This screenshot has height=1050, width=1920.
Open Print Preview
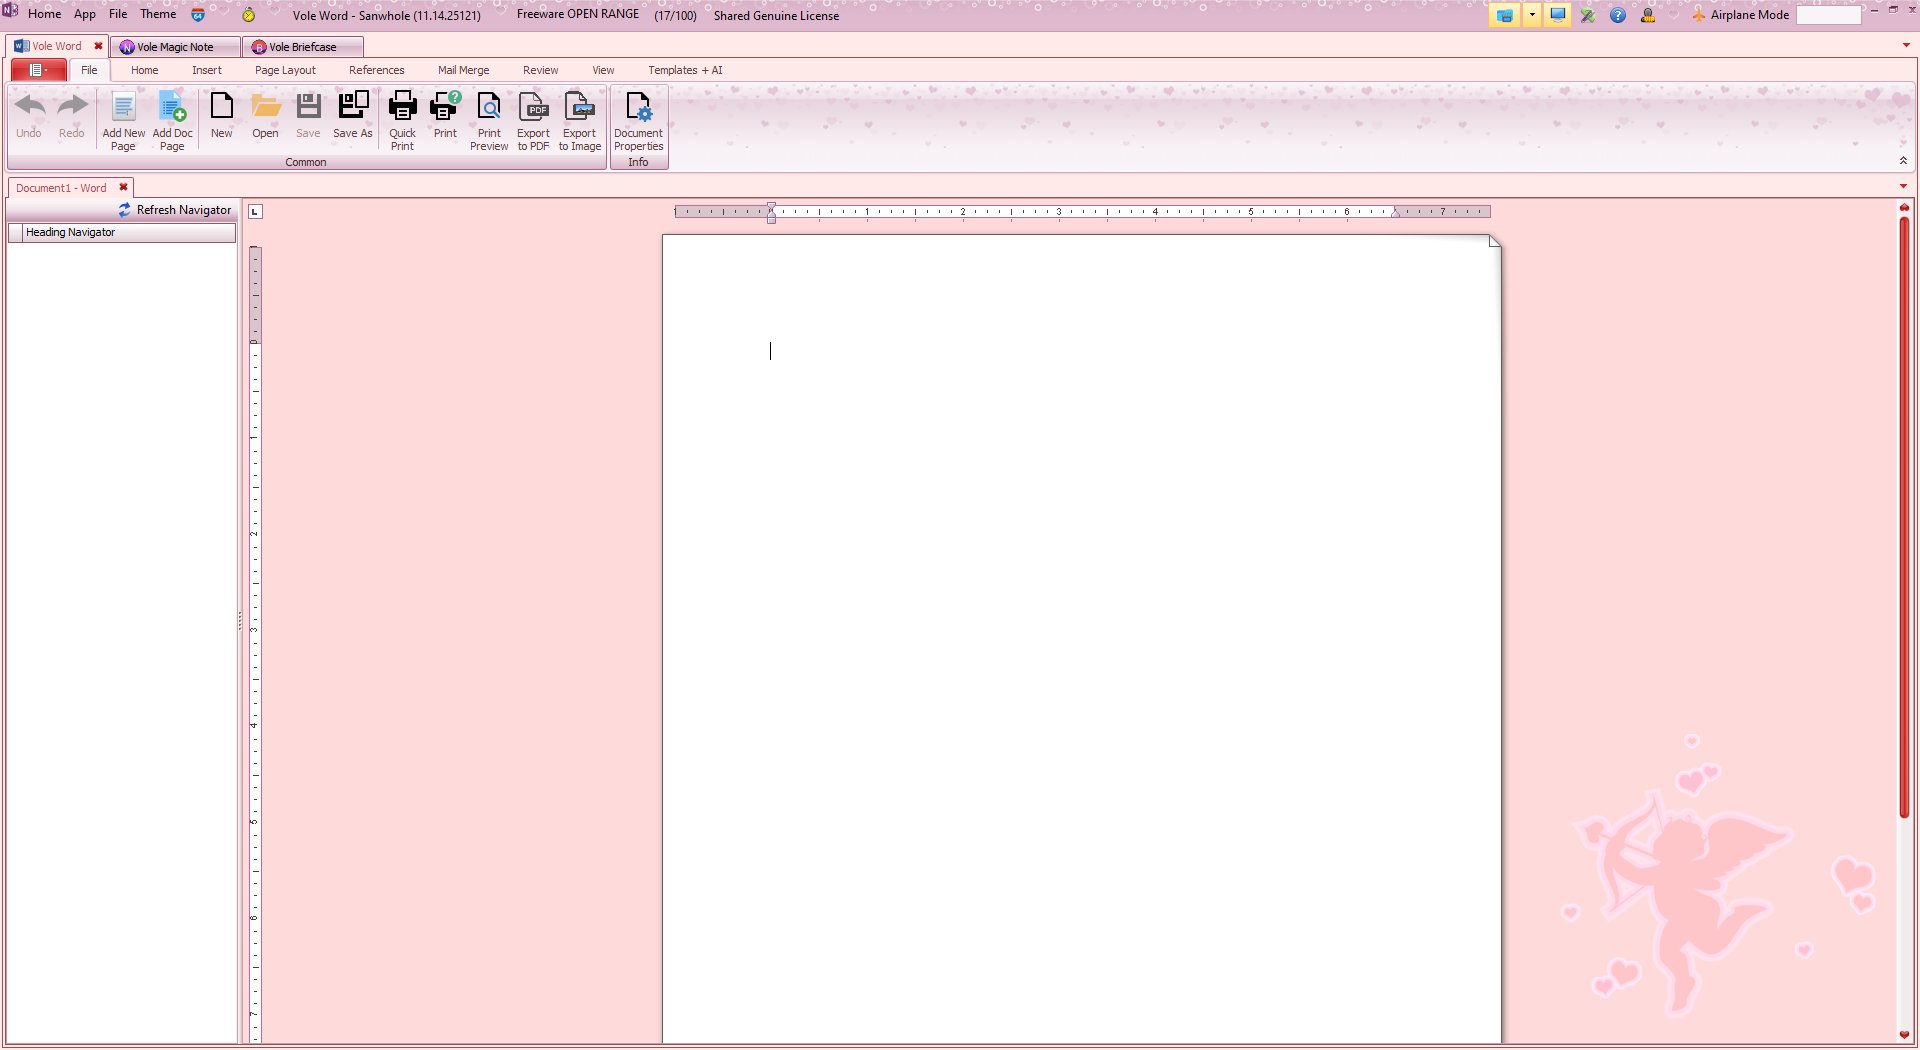click(x=489, y=108)
